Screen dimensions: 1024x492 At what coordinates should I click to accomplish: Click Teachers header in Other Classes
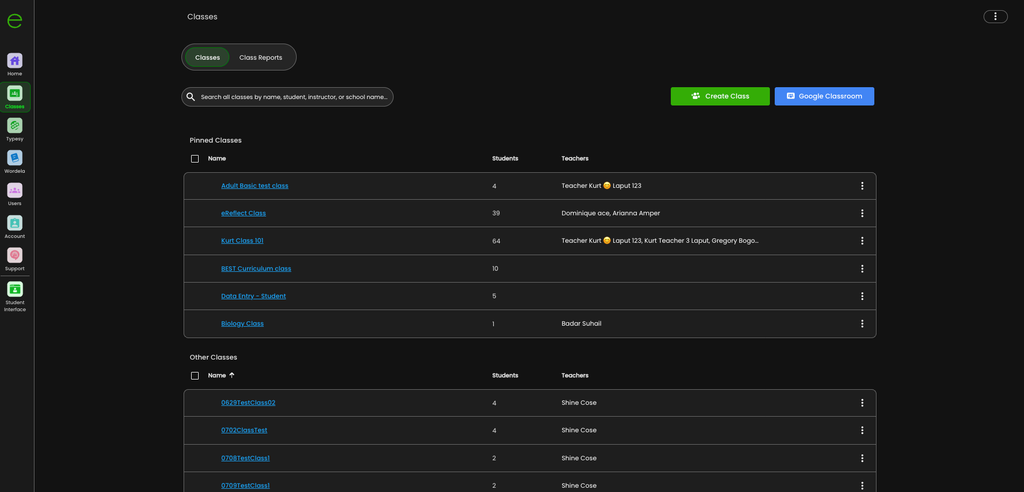[x=575, y=376]
